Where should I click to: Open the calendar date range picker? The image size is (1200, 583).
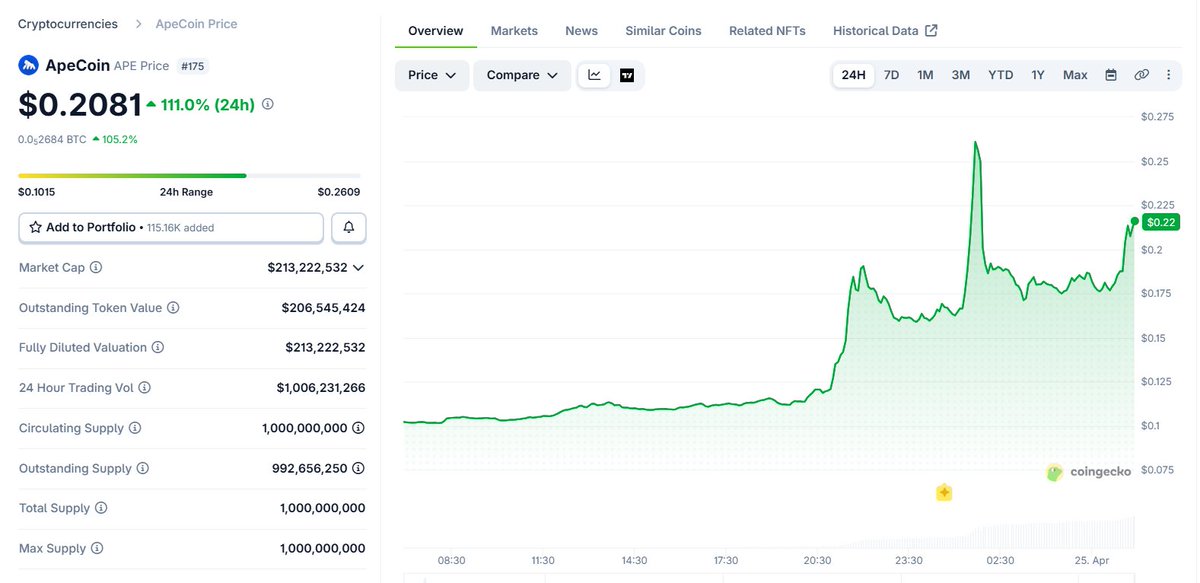pos(1111,75)
